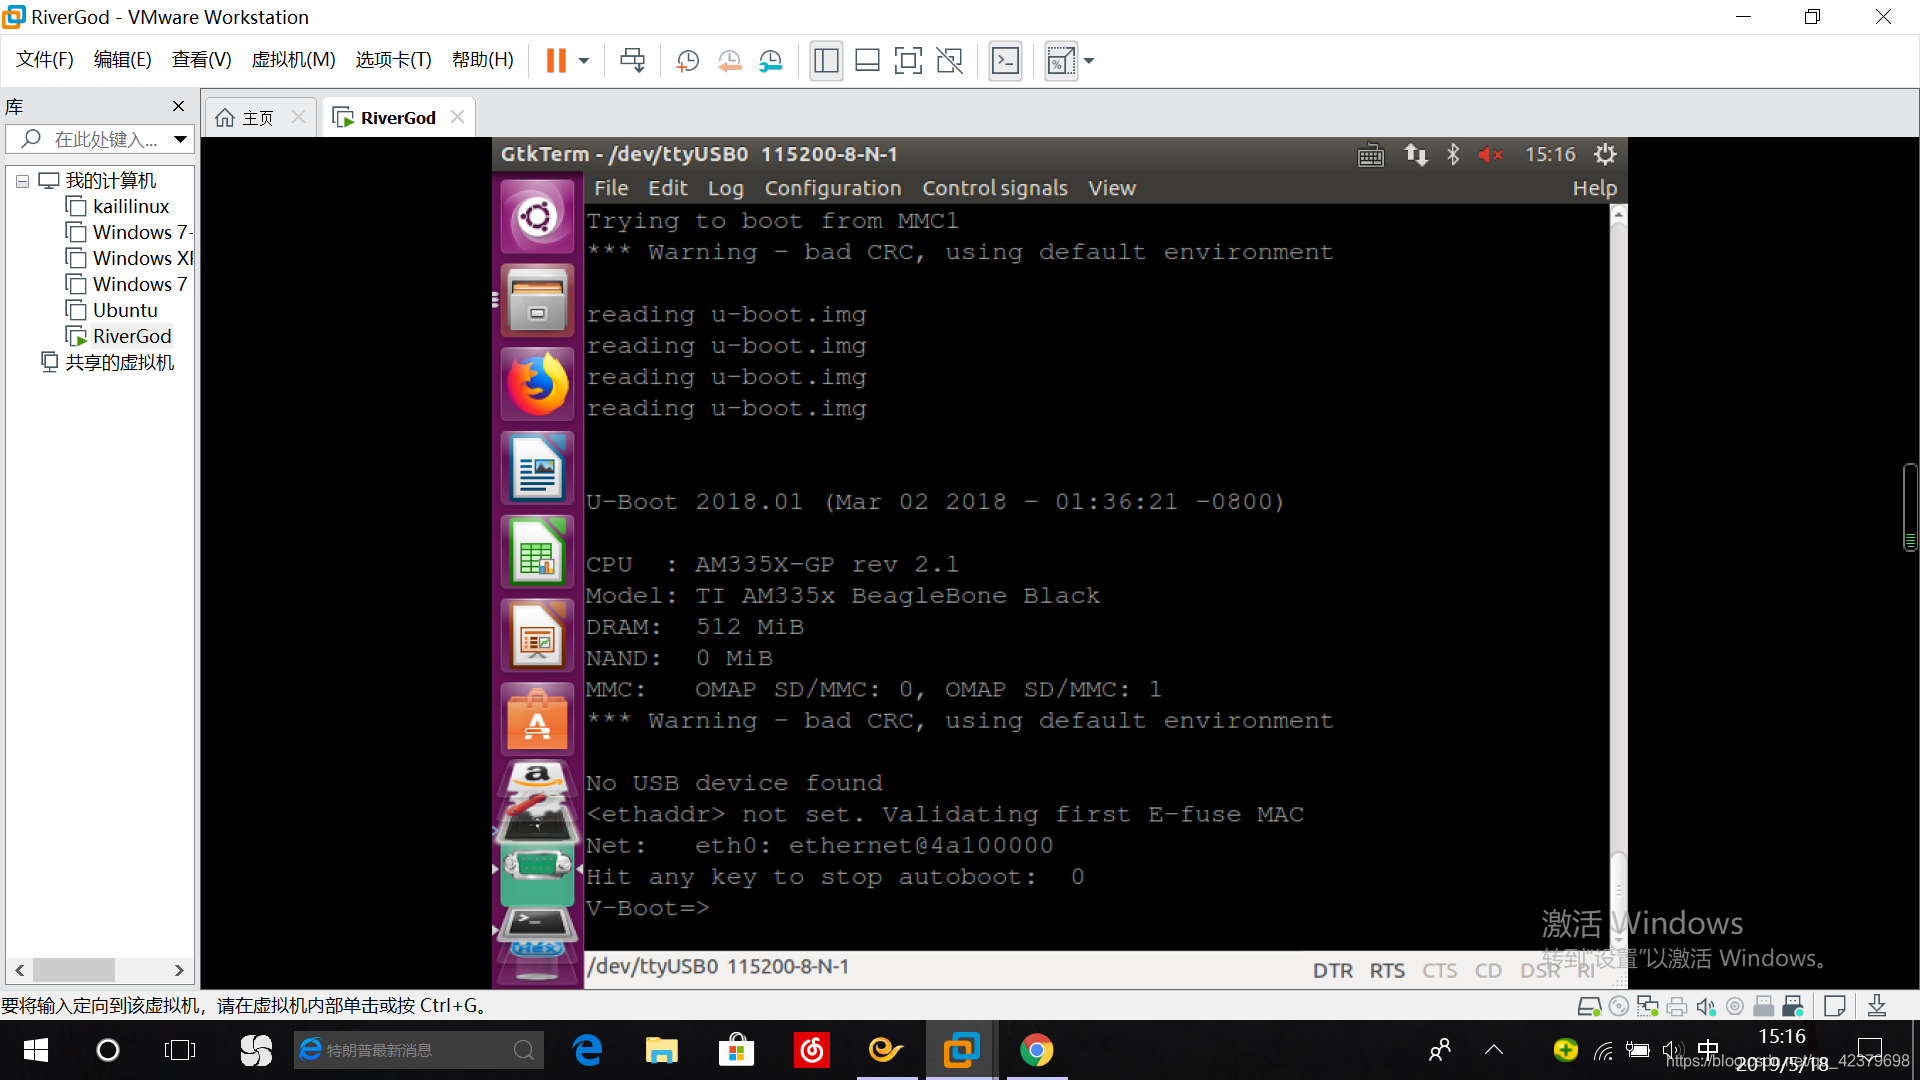The image size is (1920, 1080).
Task: Open GtkTerm View menu
Action: pos(1112,188)
